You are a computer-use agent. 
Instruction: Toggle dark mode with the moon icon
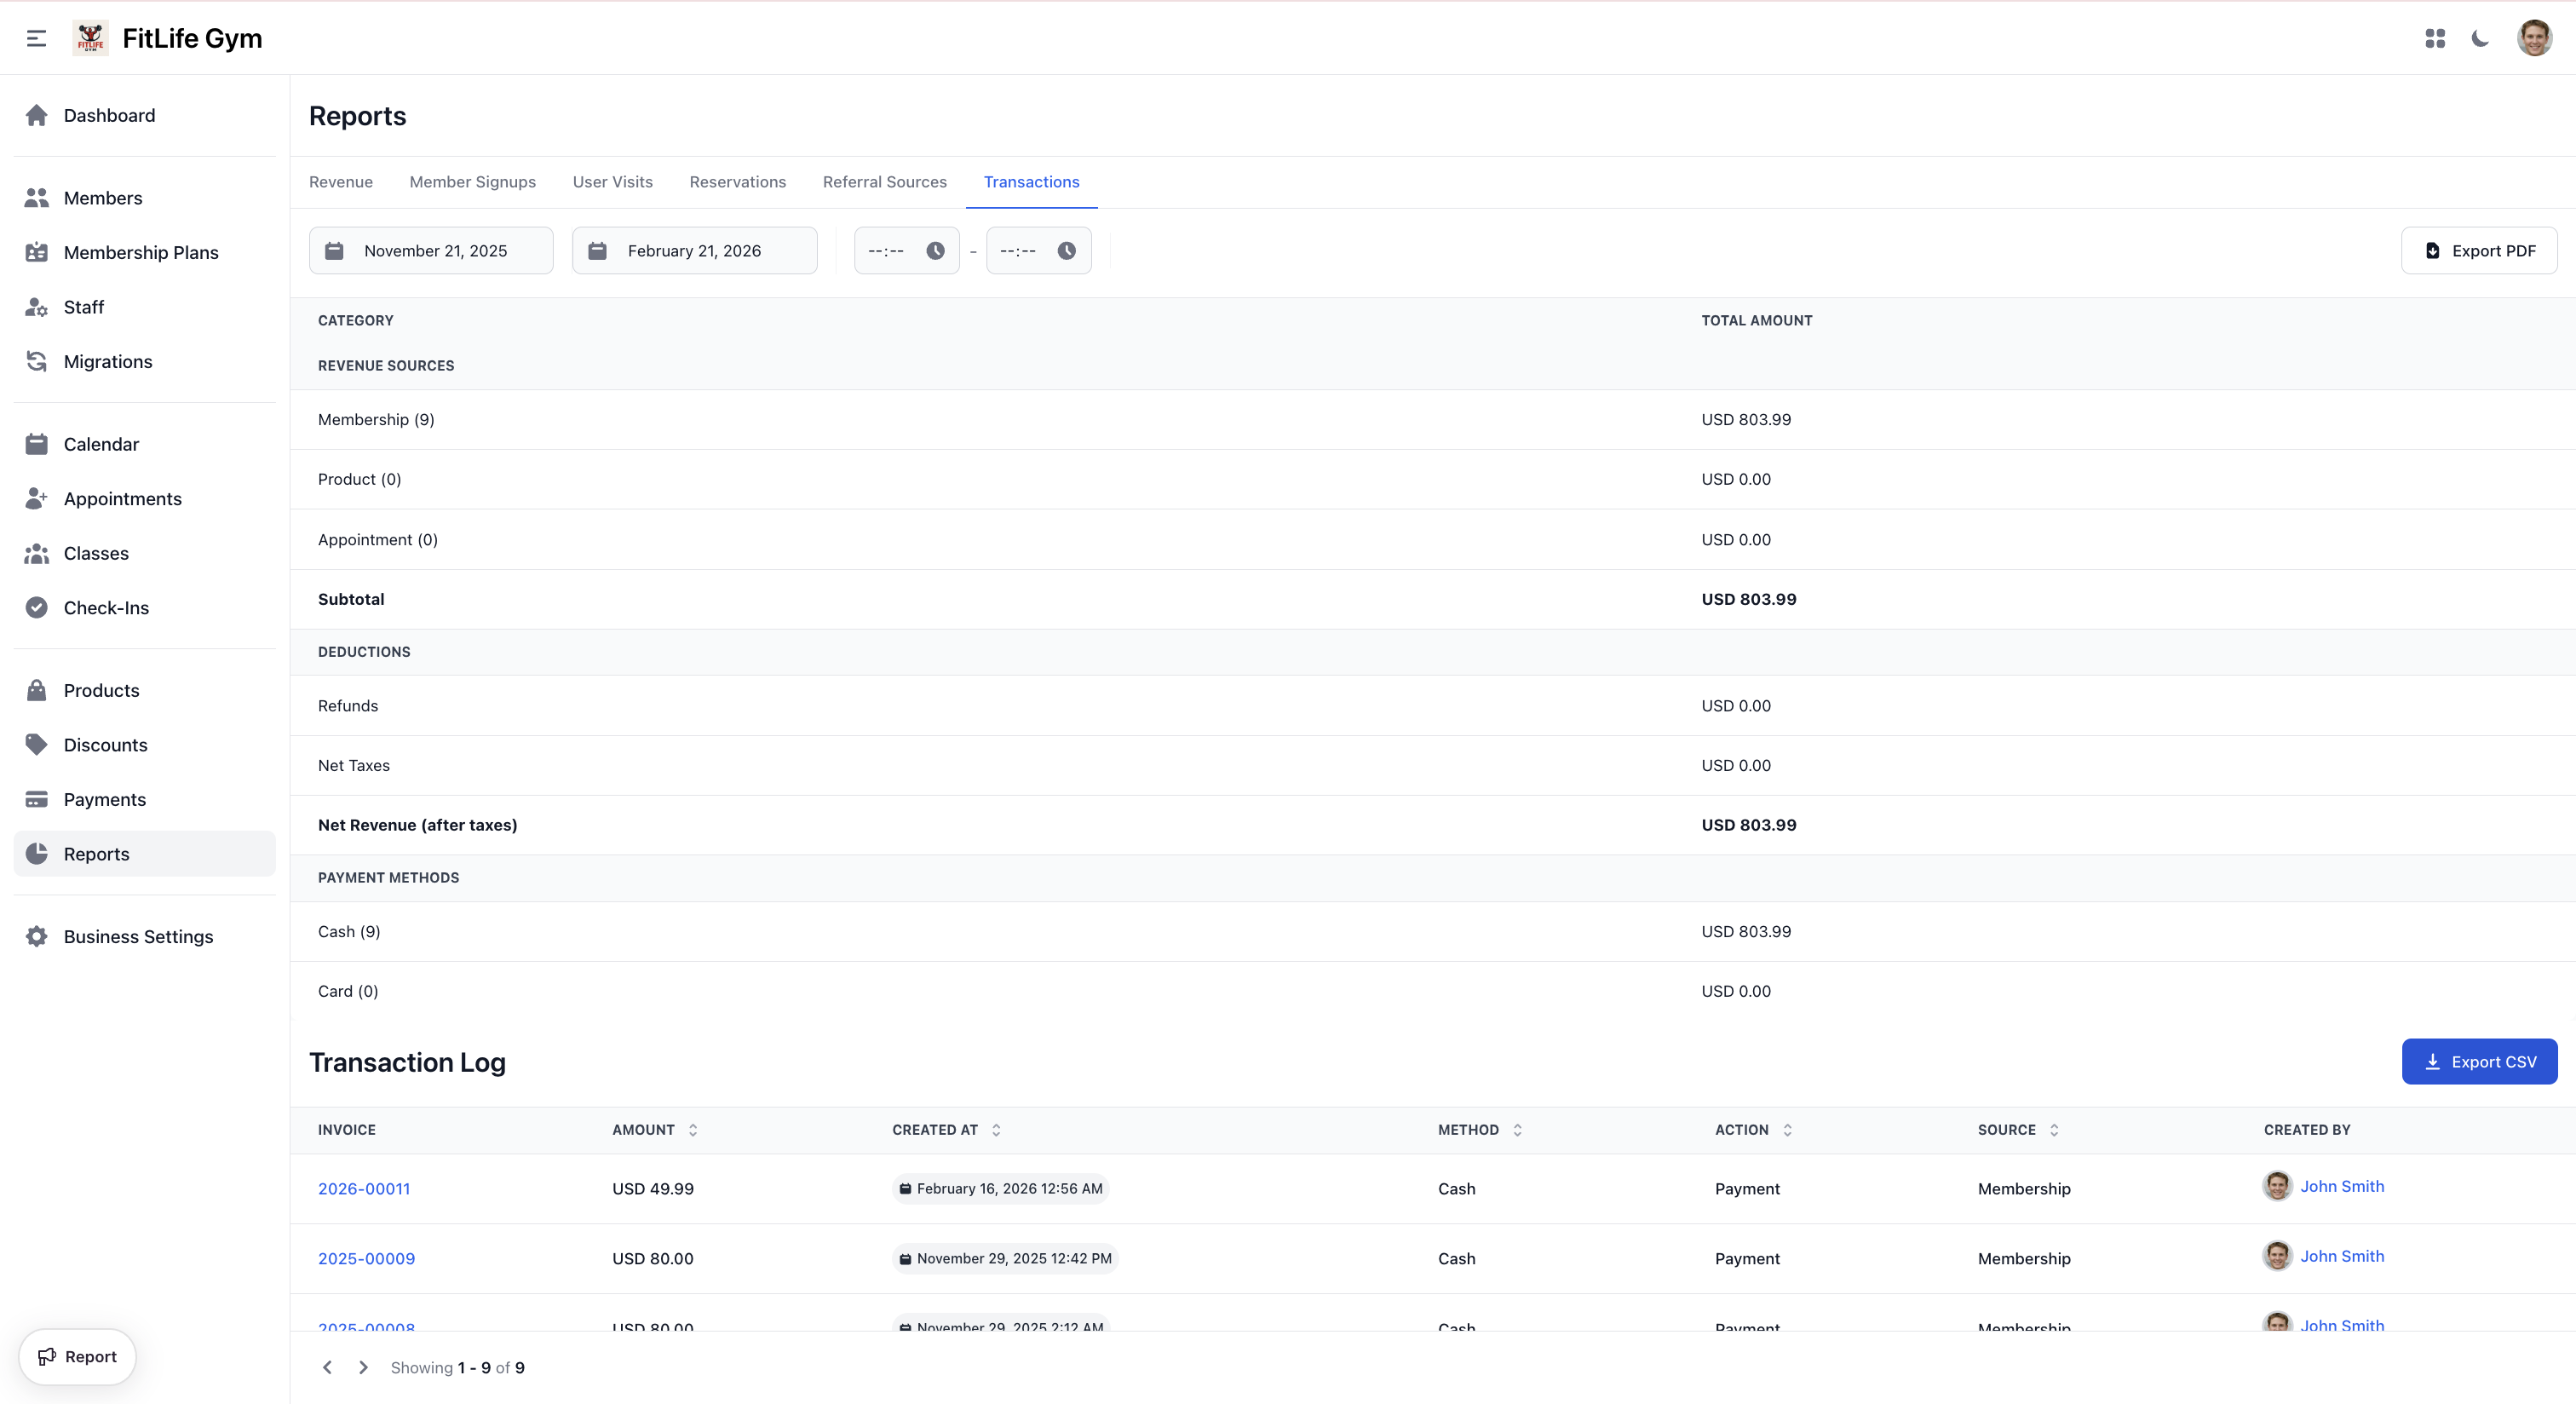pos(2481,38)
